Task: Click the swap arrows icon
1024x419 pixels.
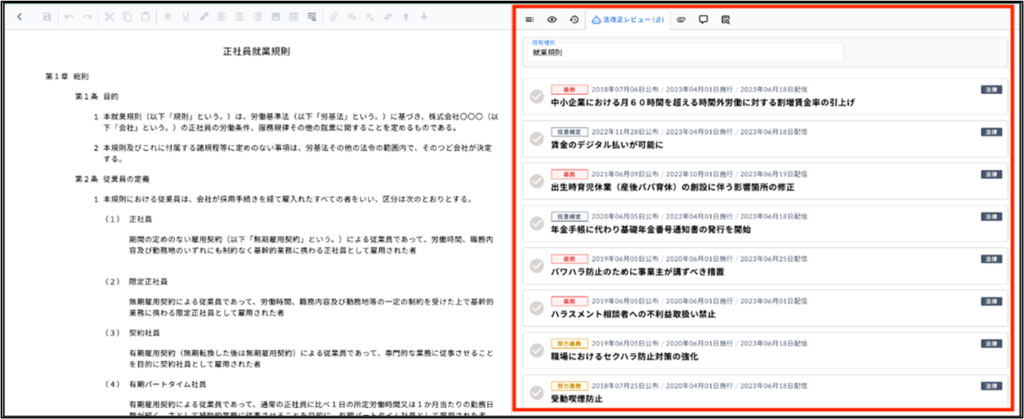Action: tap(388, 17)
